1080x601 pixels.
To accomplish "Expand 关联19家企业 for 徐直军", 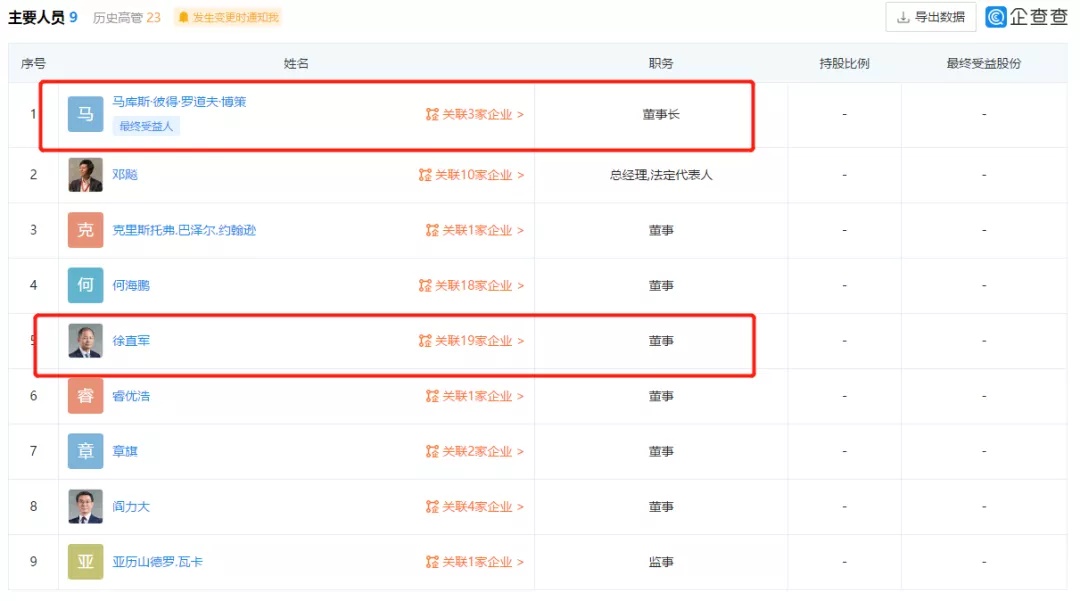I will click(471, 341).
